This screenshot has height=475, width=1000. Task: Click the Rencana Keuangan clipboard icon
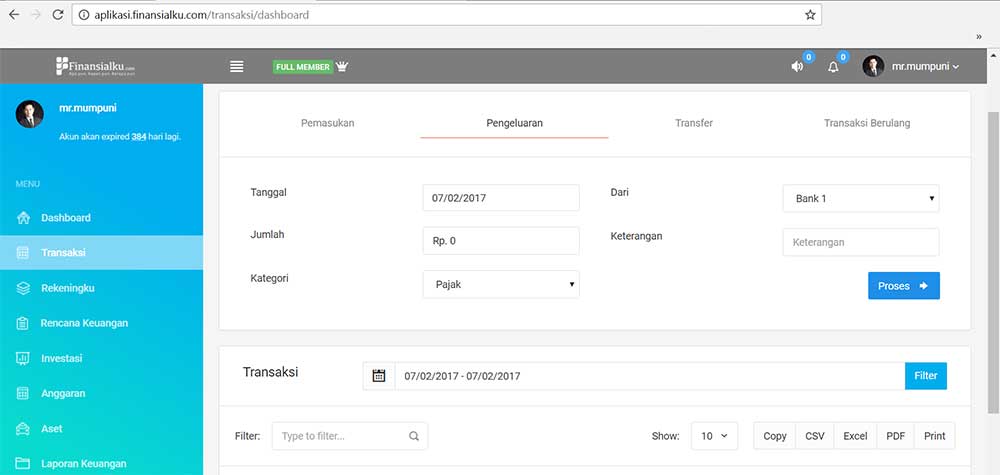[23, 323]
